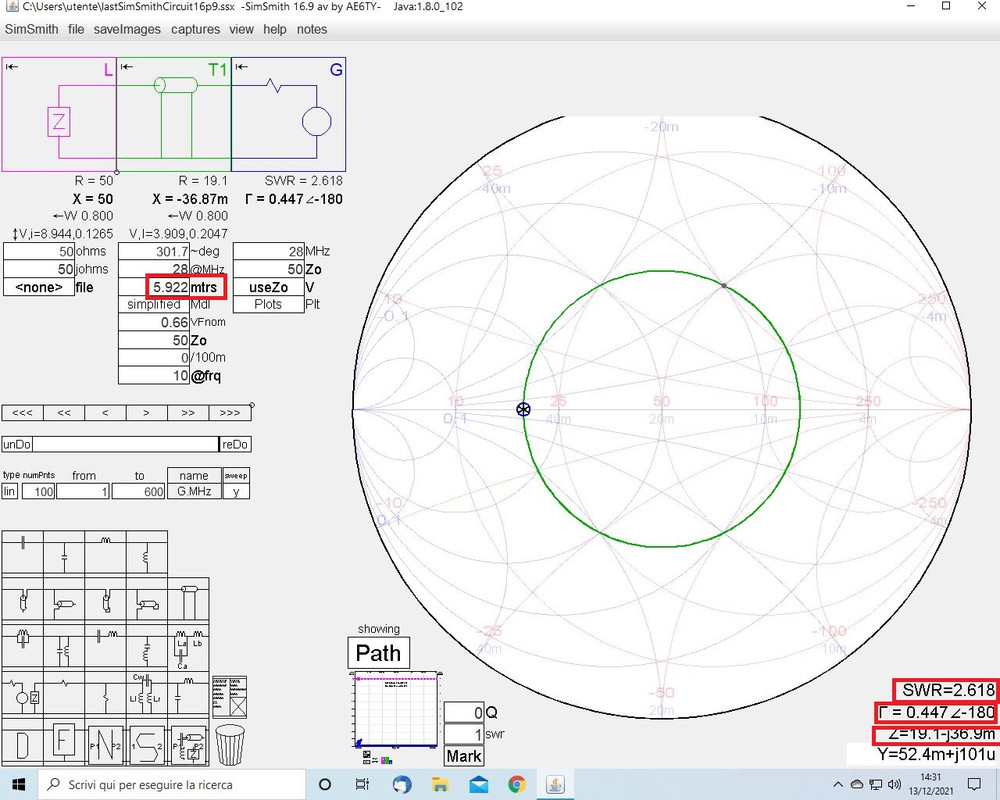Open the G.MHz sweep name selector
1000x800 pixels.
click(195, 491)
